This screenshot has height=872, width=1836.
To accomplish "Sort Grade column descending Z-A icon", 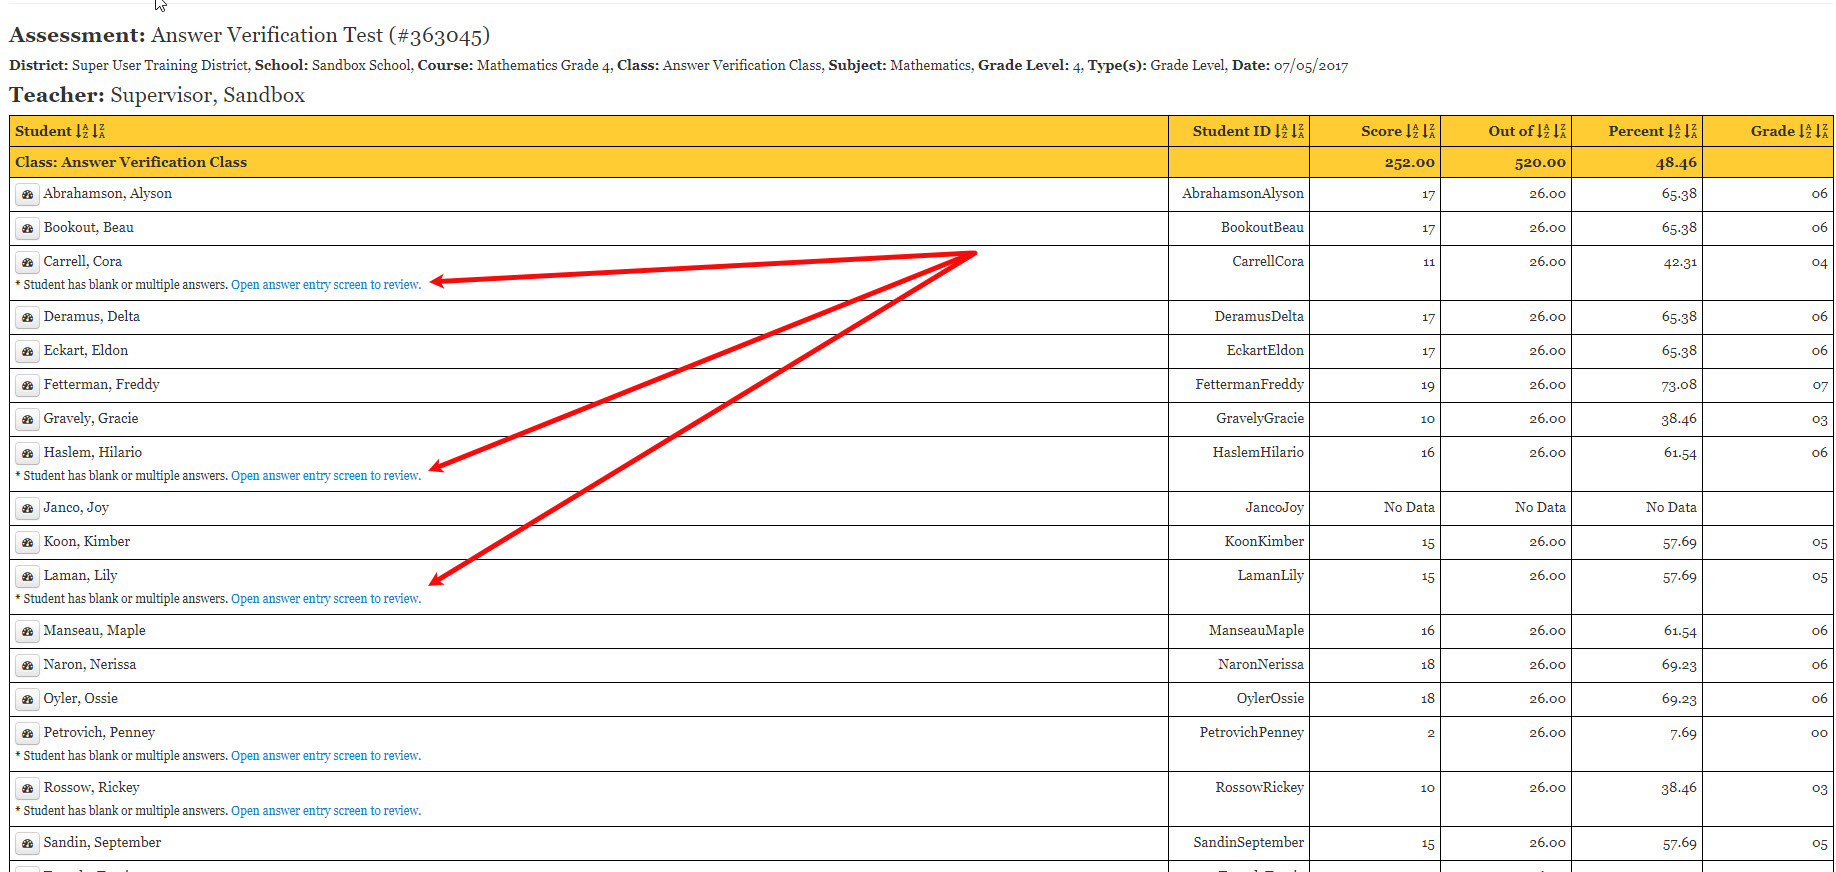I will coord(1822,131).
